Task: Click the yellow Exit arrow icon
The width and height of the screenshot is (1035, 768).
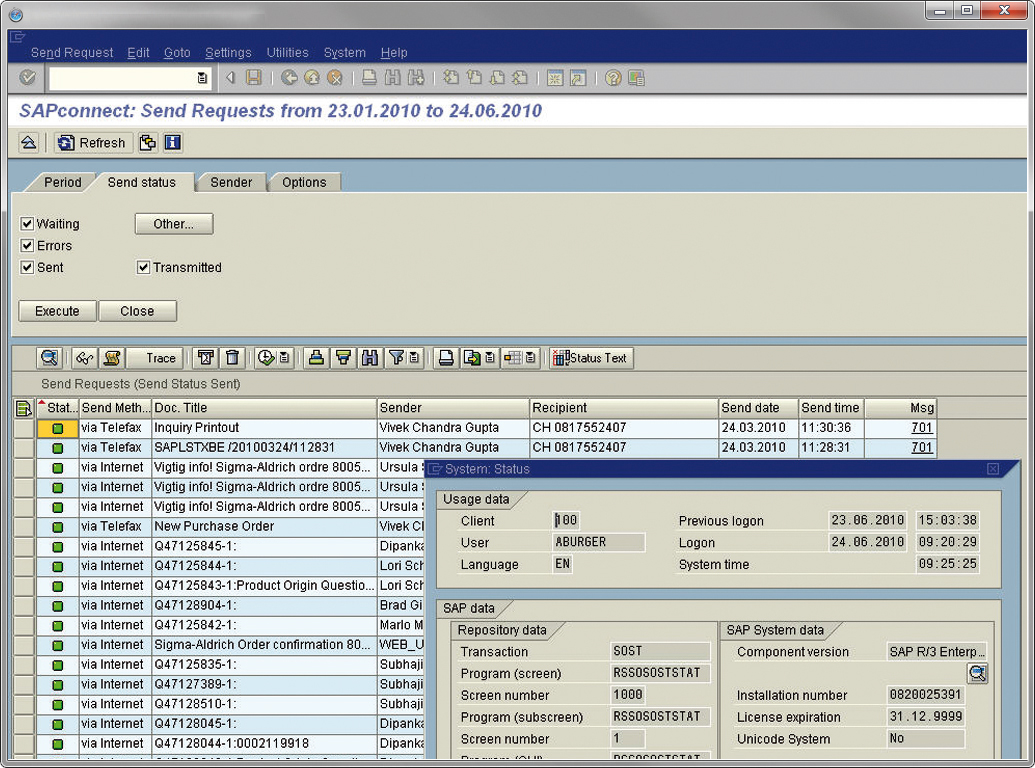Action: point(312,78)
